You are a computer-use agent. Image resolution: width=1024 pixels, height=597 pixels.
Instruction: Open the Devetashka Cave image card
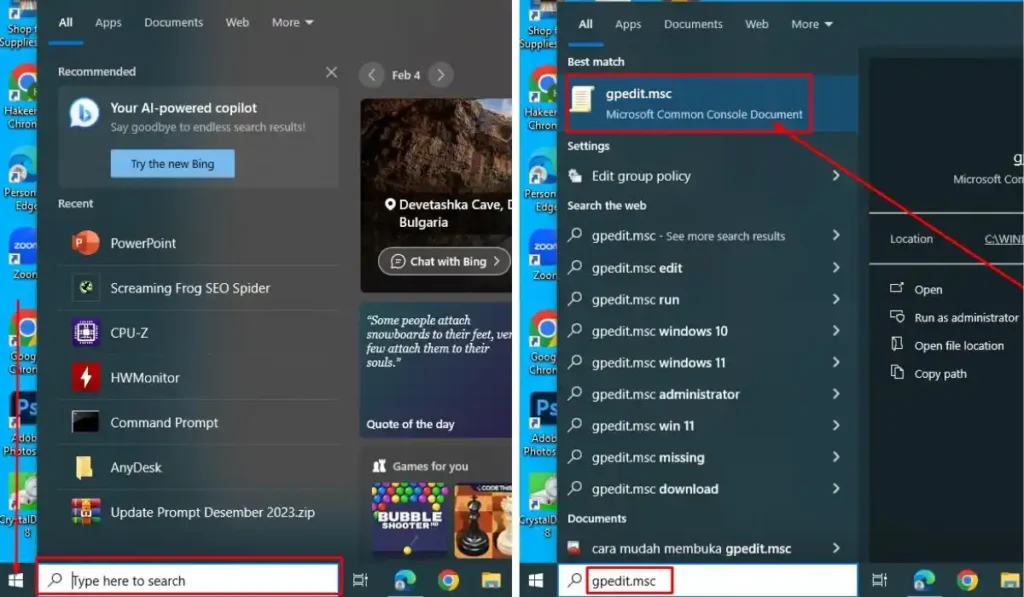pyautogui.click(x=436, y=196)
